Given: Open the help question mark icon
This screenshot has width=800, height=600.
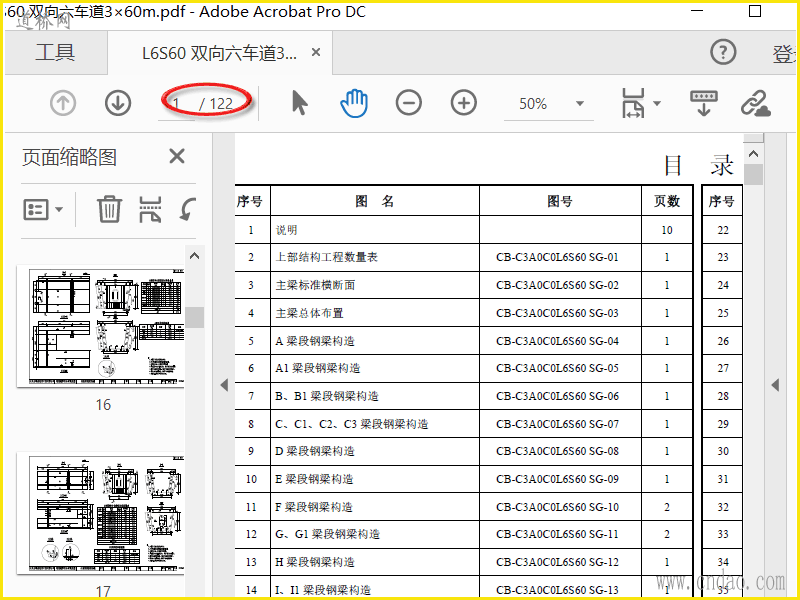Looking at the screenshot, I should tap(723, 52).
